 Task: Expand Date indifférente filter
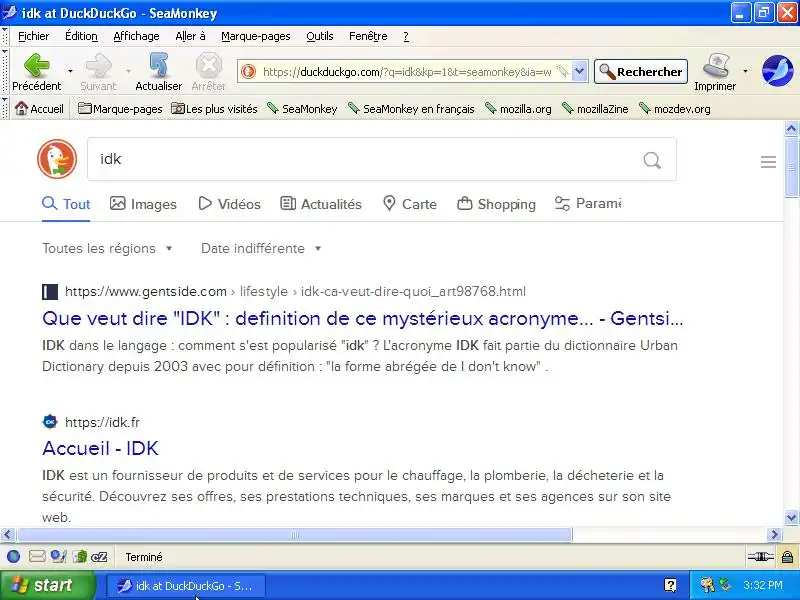(261, 248)
